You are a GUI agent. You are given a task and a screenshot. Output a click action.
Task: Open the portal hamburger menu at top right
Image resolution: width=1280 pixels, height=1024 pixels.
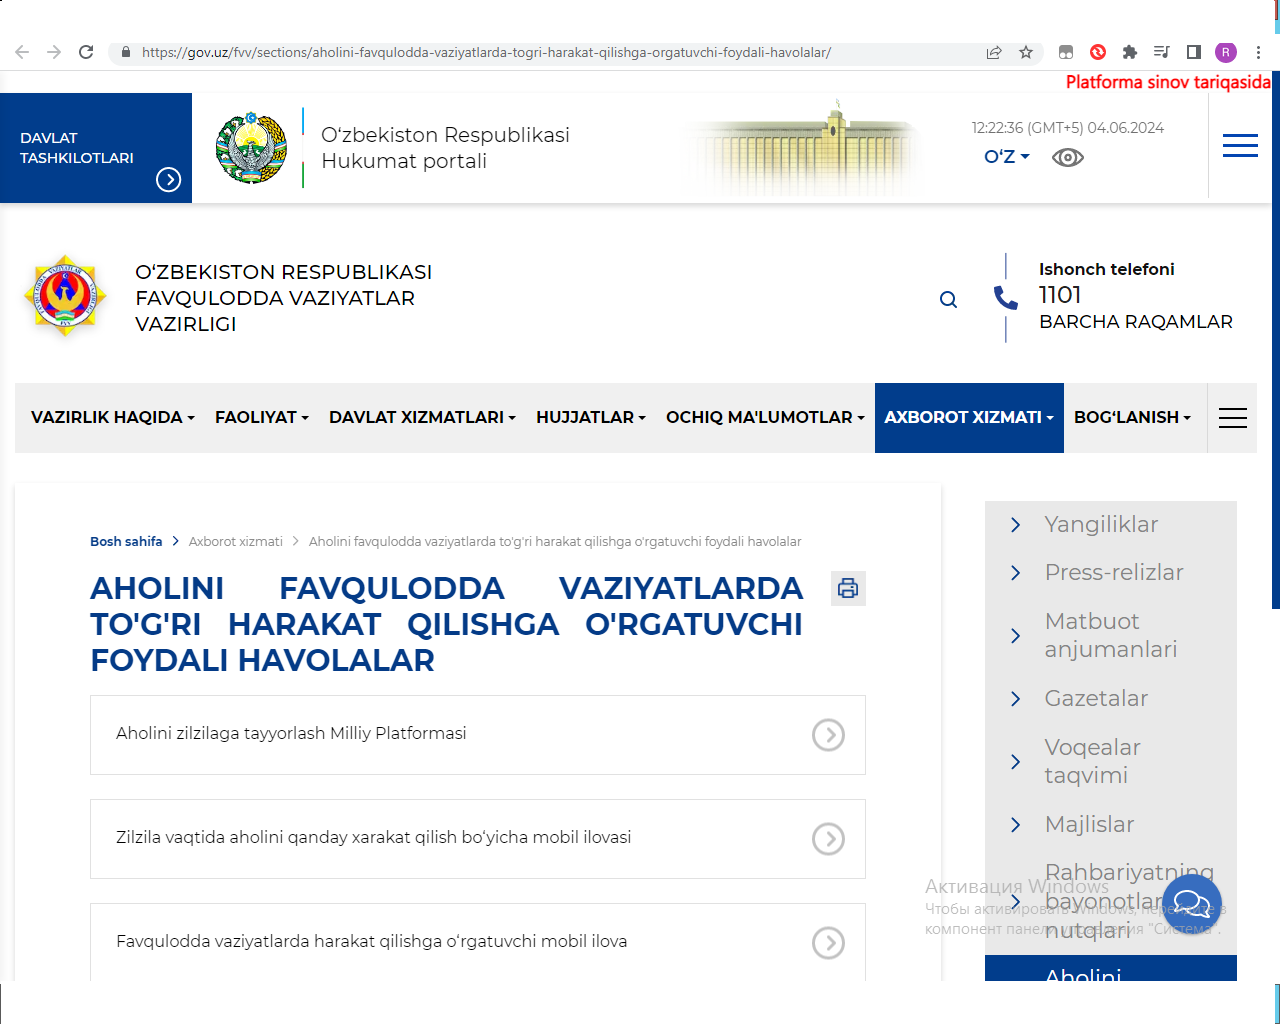1240,146
